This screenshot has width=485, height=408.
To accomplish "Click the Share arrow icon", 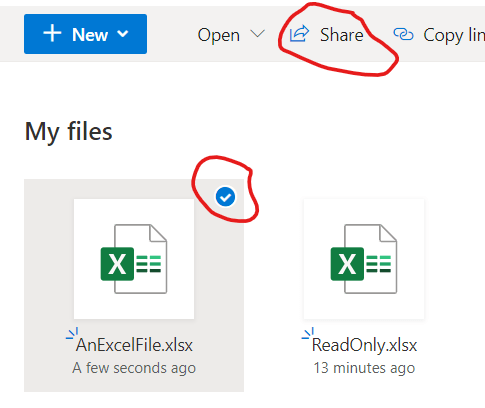I will pyautogui.click(x=299, y=34).
